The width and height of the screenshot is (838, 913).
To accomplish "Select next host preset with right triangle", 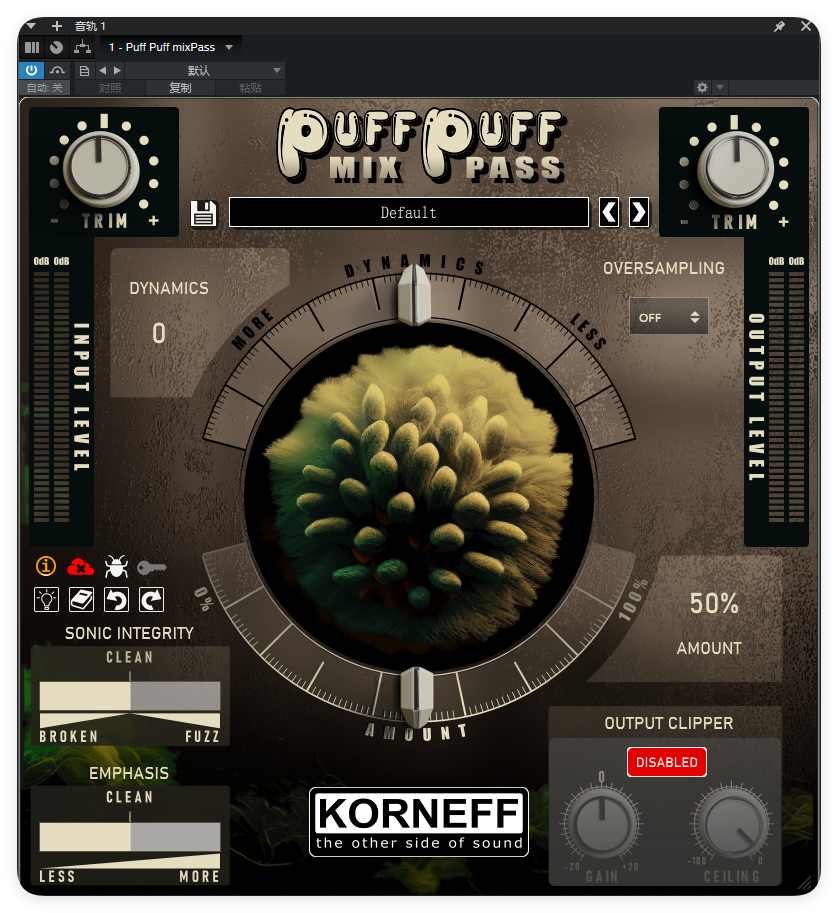I will tap(118, 70).
